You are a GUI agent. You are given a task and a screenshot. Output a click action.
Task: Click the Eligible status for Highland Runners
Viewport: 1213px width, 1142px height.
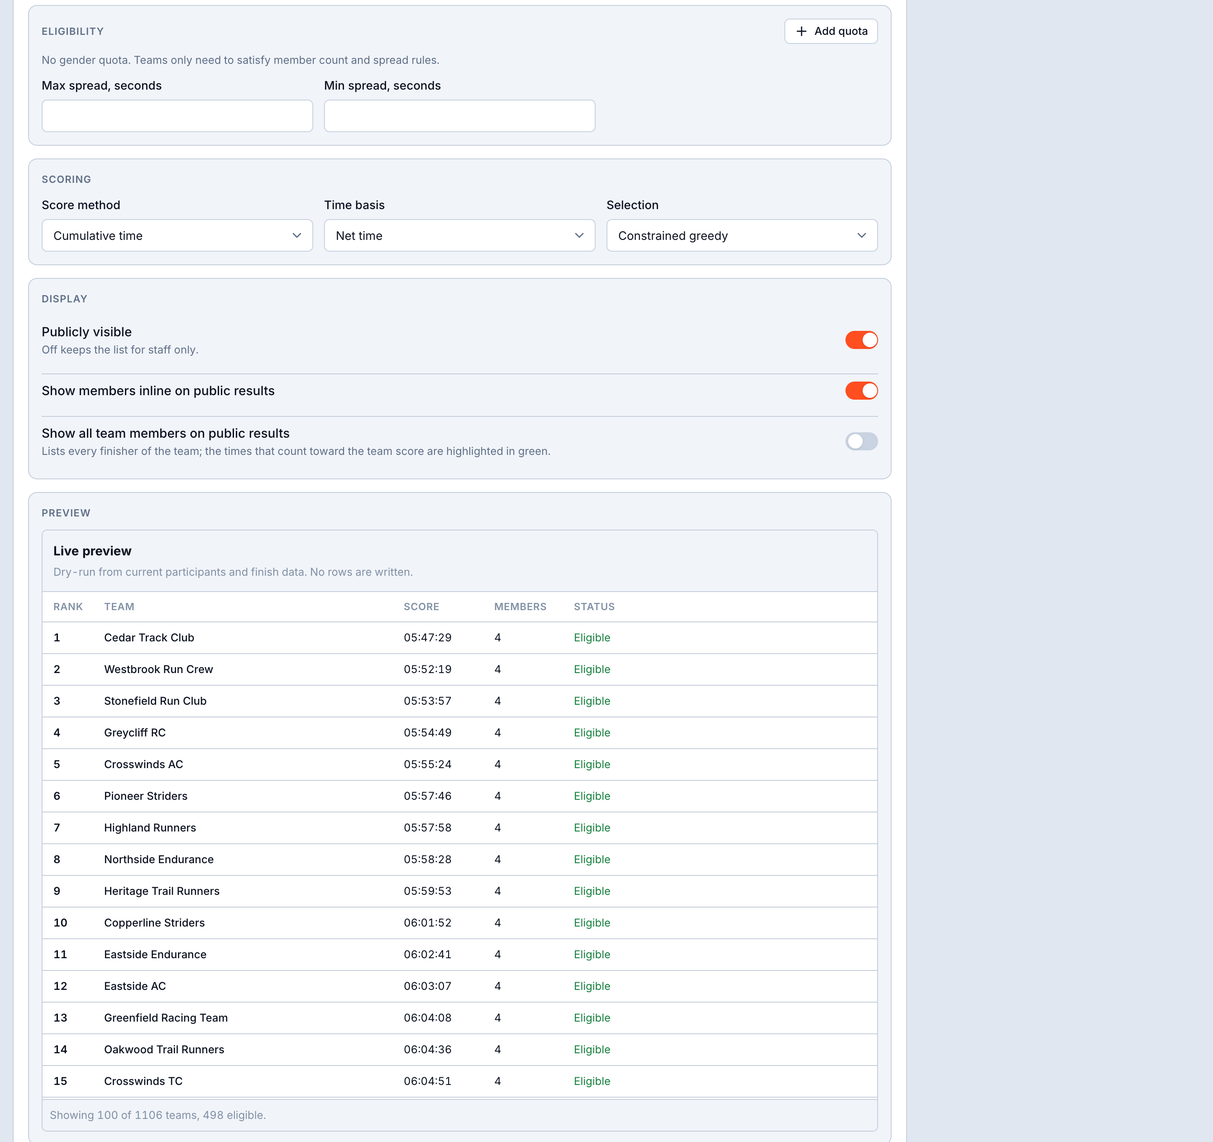pos(592,828)
